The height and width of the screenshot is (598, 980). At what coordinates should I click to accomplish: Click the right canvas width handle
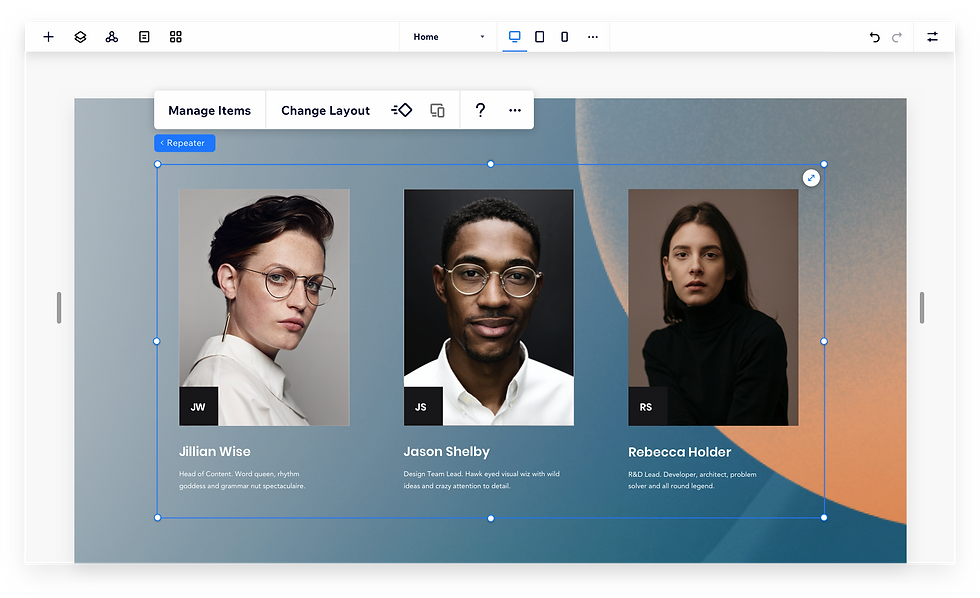[922, 307]
